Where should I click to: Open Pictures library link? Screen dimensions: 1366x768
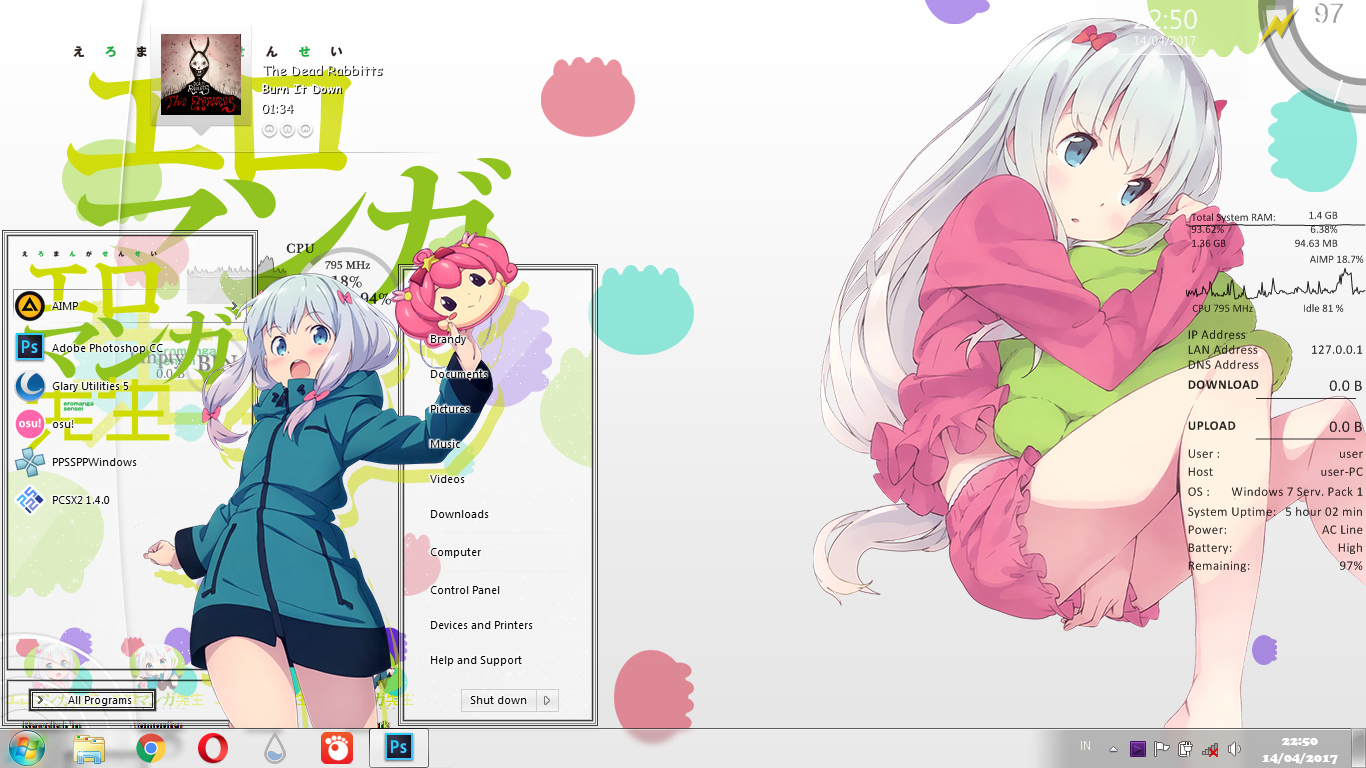tap(450, 409)
